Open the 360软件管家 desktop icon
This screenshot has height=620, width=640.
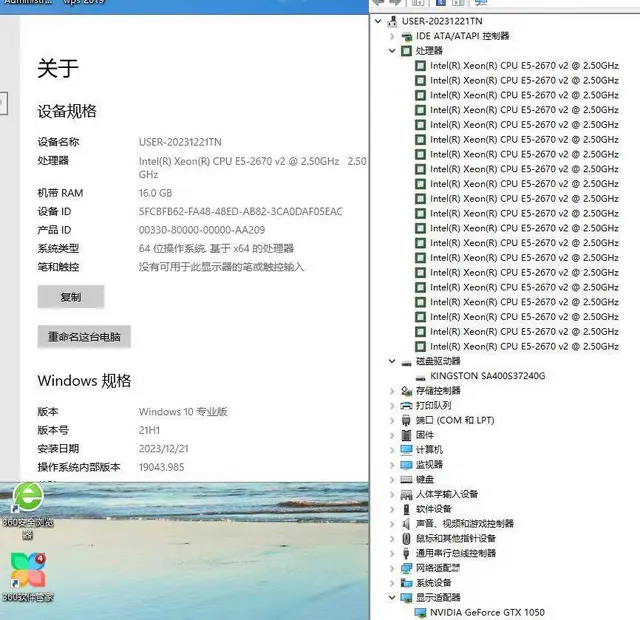pyautogui.click(x=27, y=571)
